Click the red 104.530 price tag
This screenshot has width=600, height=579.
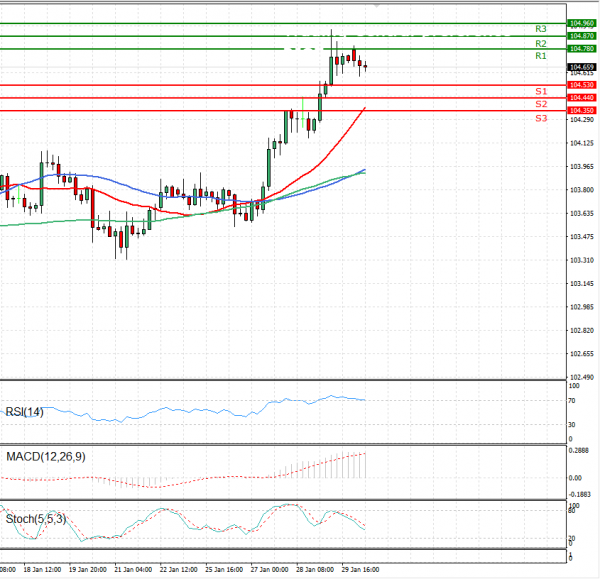(x=581, y=85)
